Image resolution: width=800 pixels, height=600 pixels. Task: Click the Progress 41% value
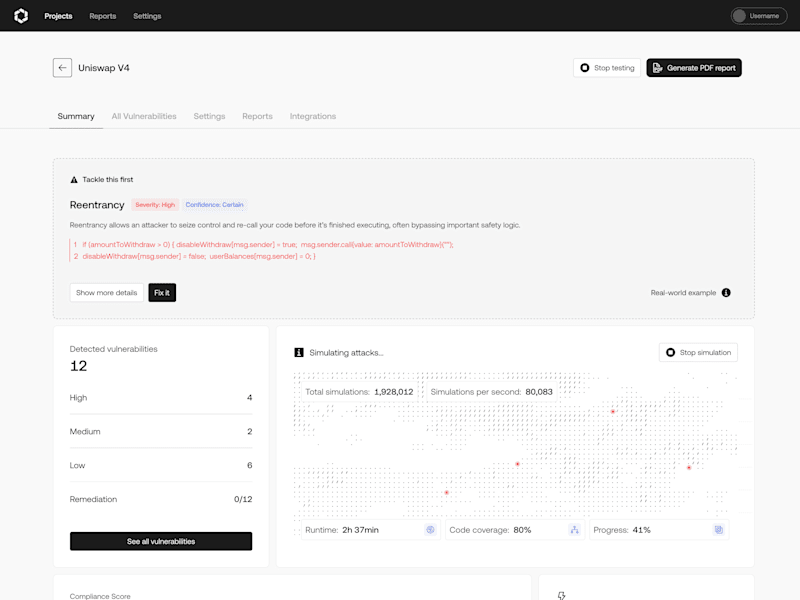[641, 530]
